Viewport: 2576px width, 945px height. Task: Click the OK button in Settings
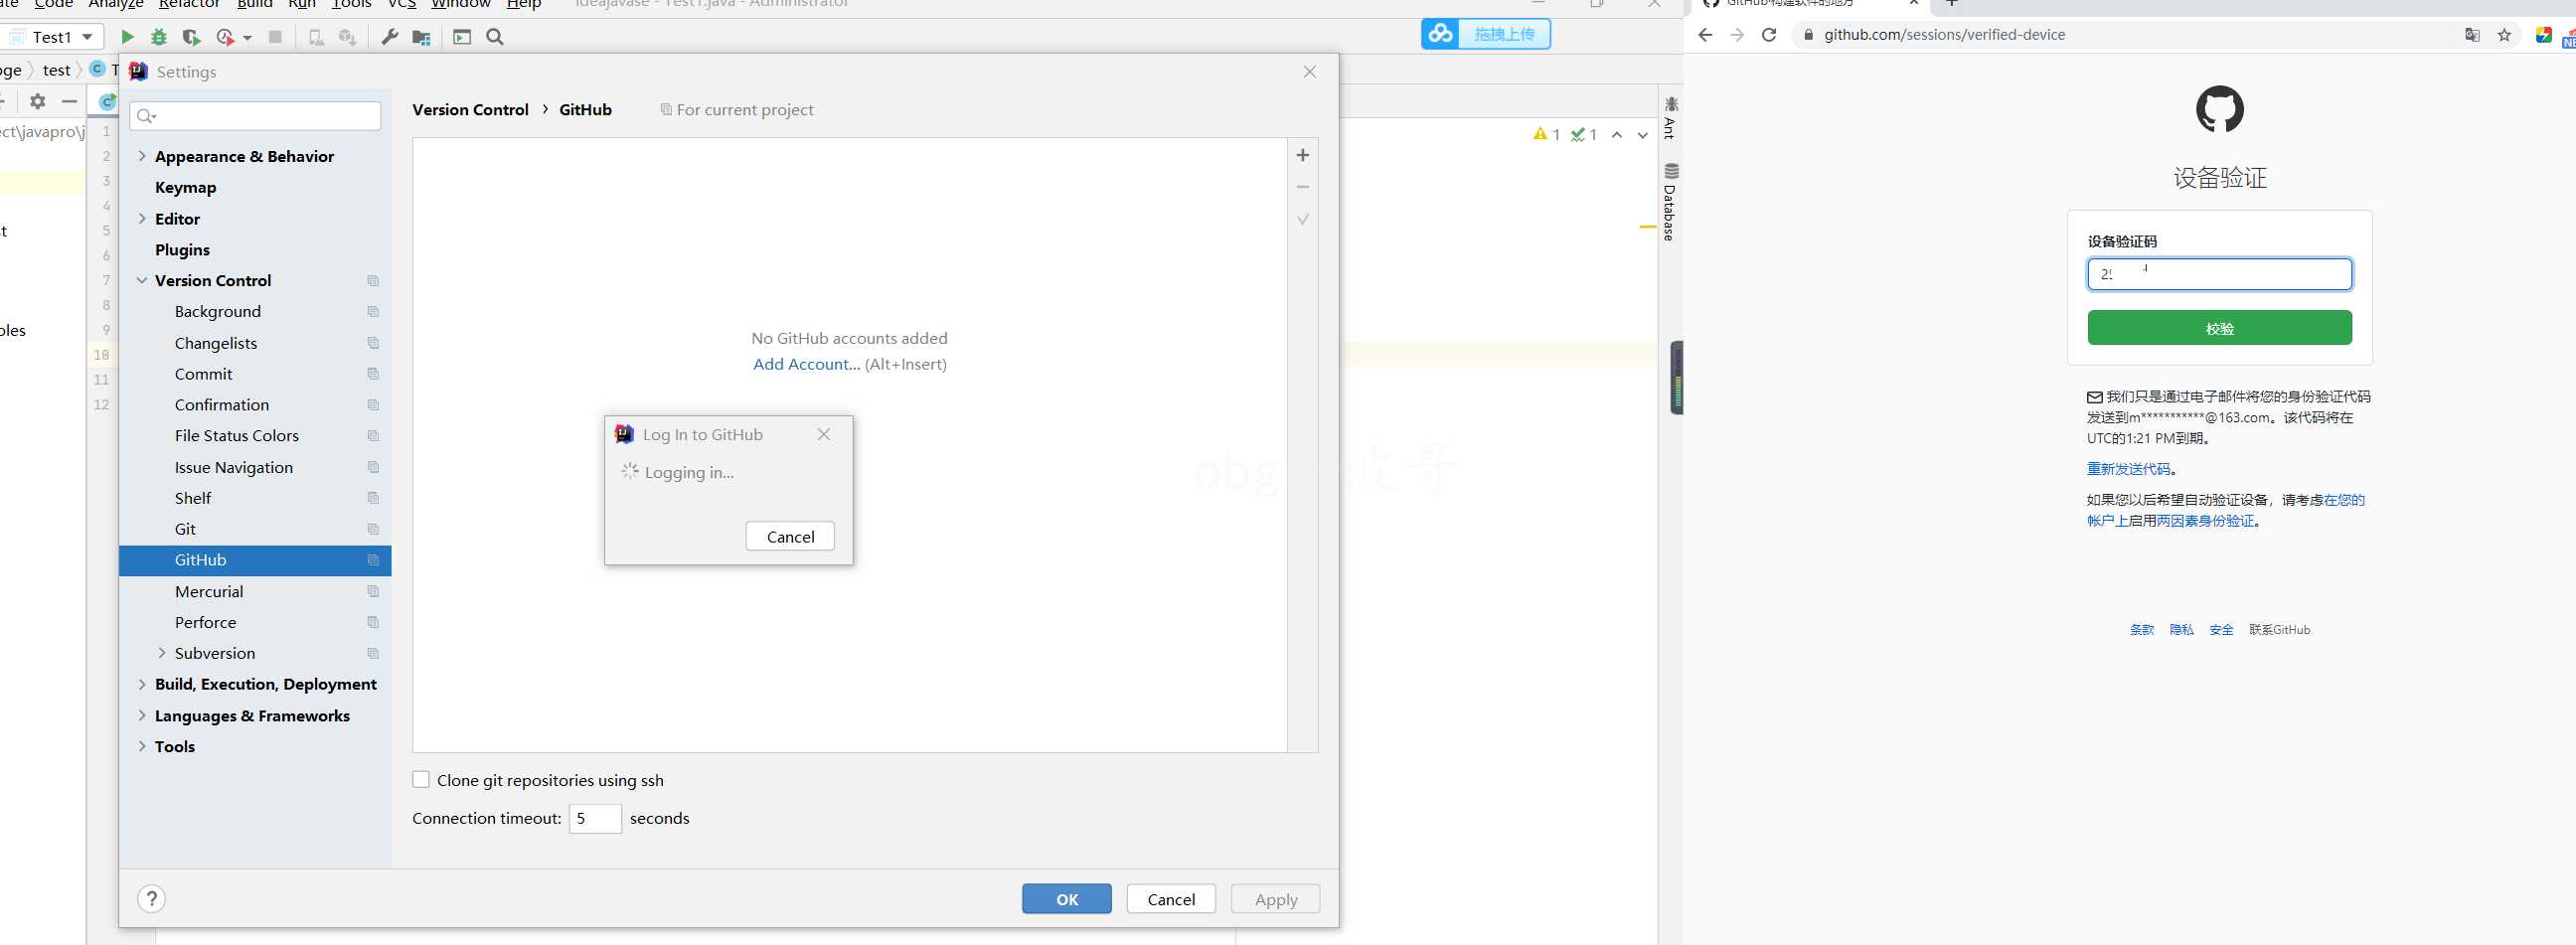coord(1066,899)
